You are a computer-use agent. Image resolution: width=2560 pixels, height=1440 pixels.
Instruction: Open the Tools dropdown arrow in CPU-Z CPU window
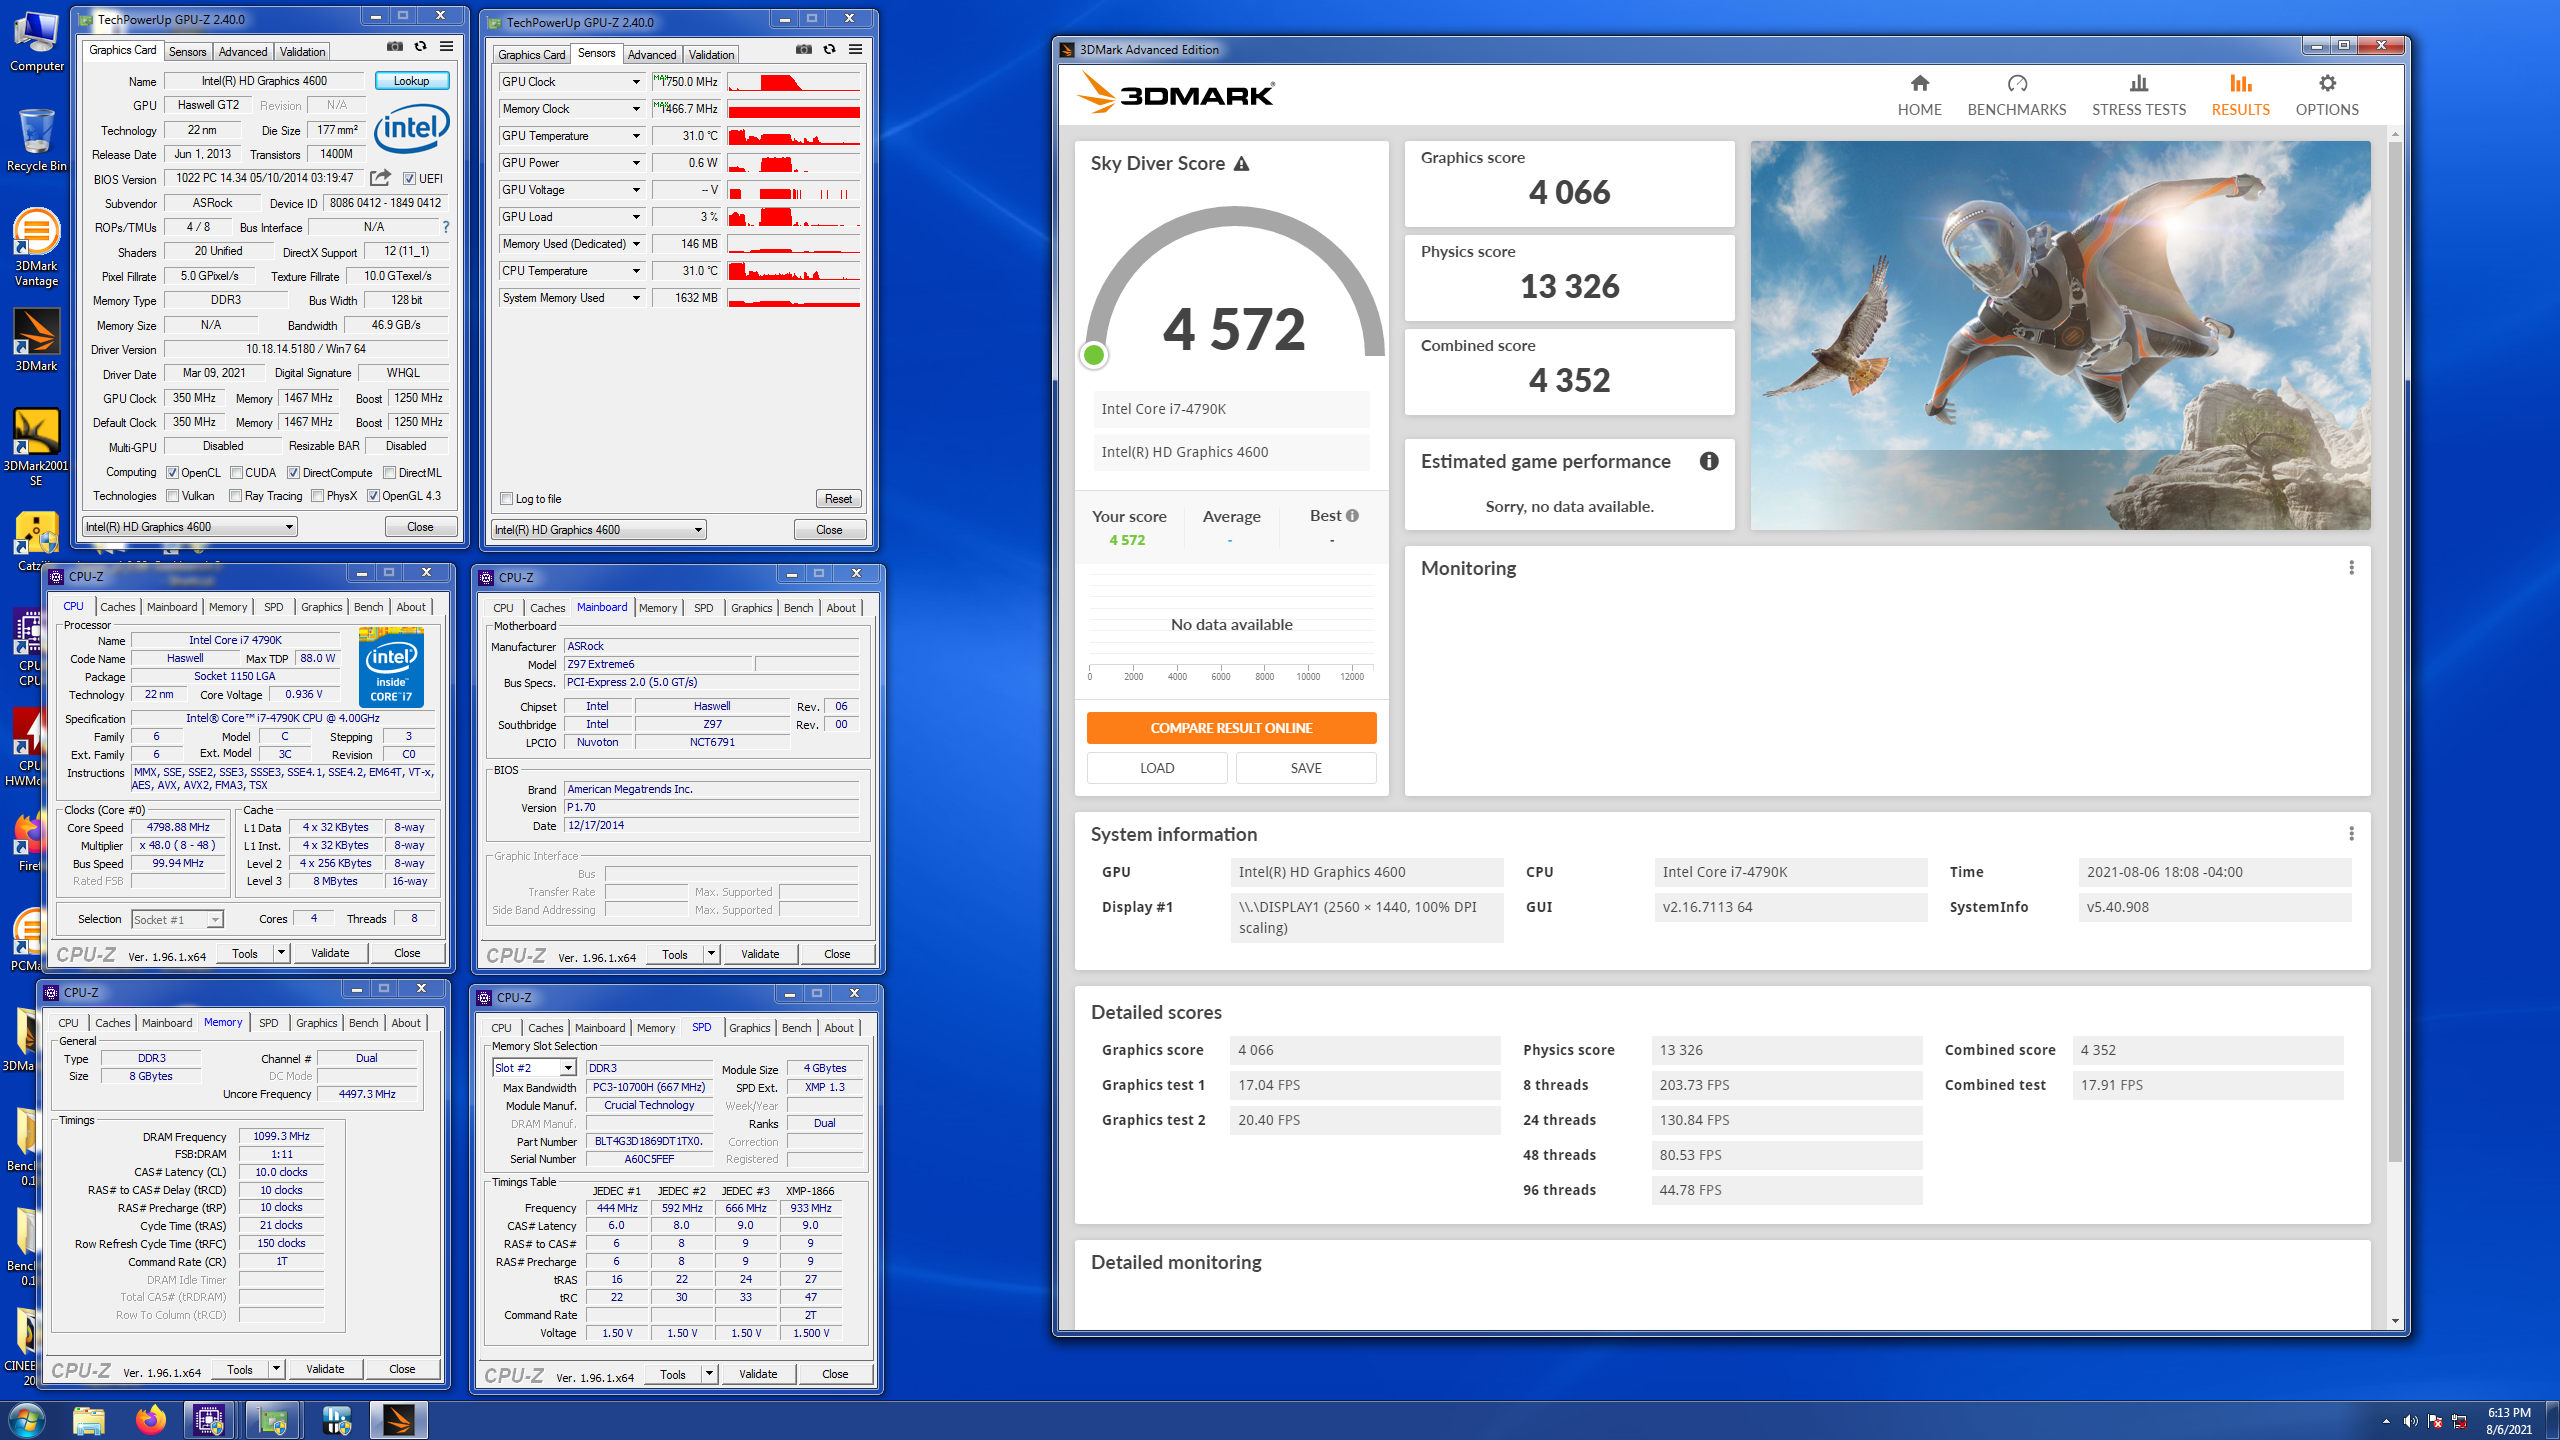(x=281, y=953)
